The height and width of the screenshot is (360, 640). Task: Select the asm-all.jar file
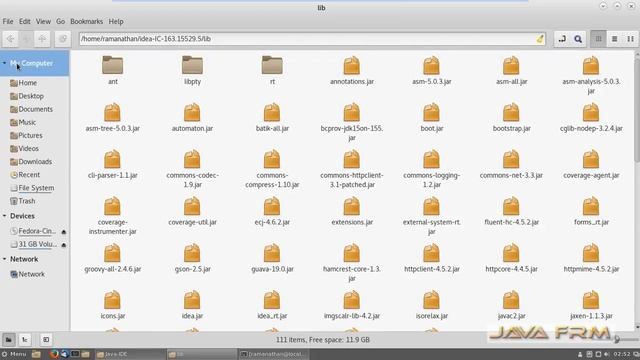click(511, 70)
